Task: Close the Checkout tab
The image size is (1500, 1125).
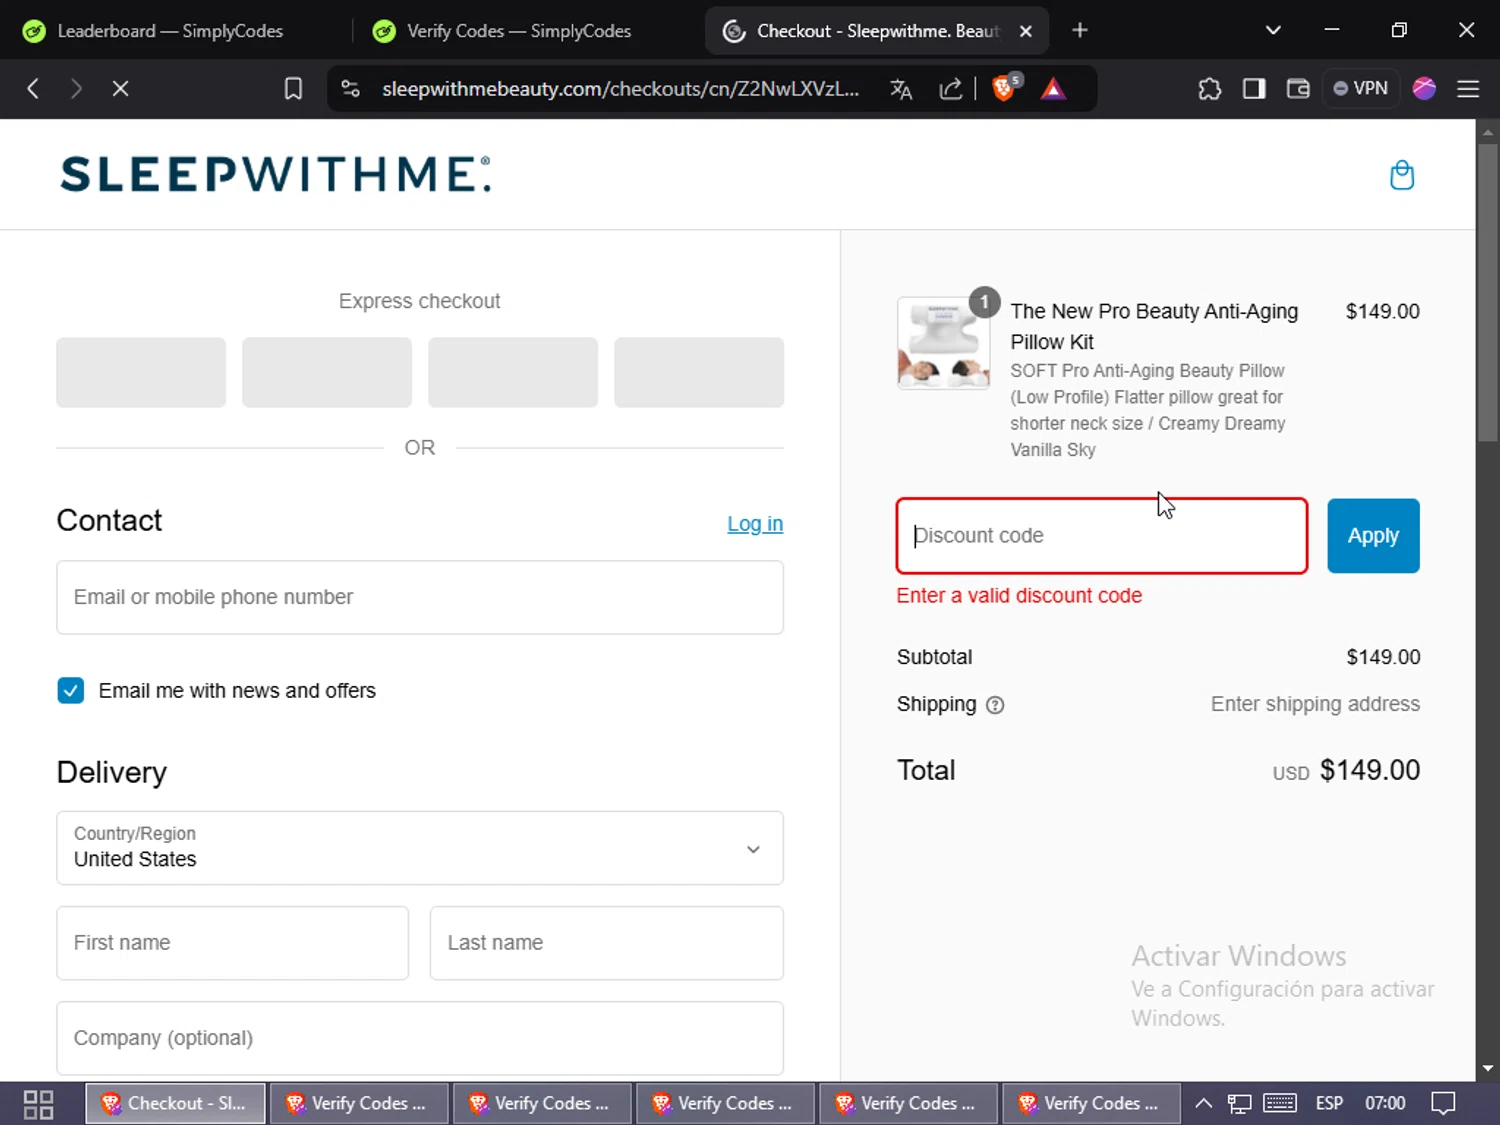Action: (1026, 31)
